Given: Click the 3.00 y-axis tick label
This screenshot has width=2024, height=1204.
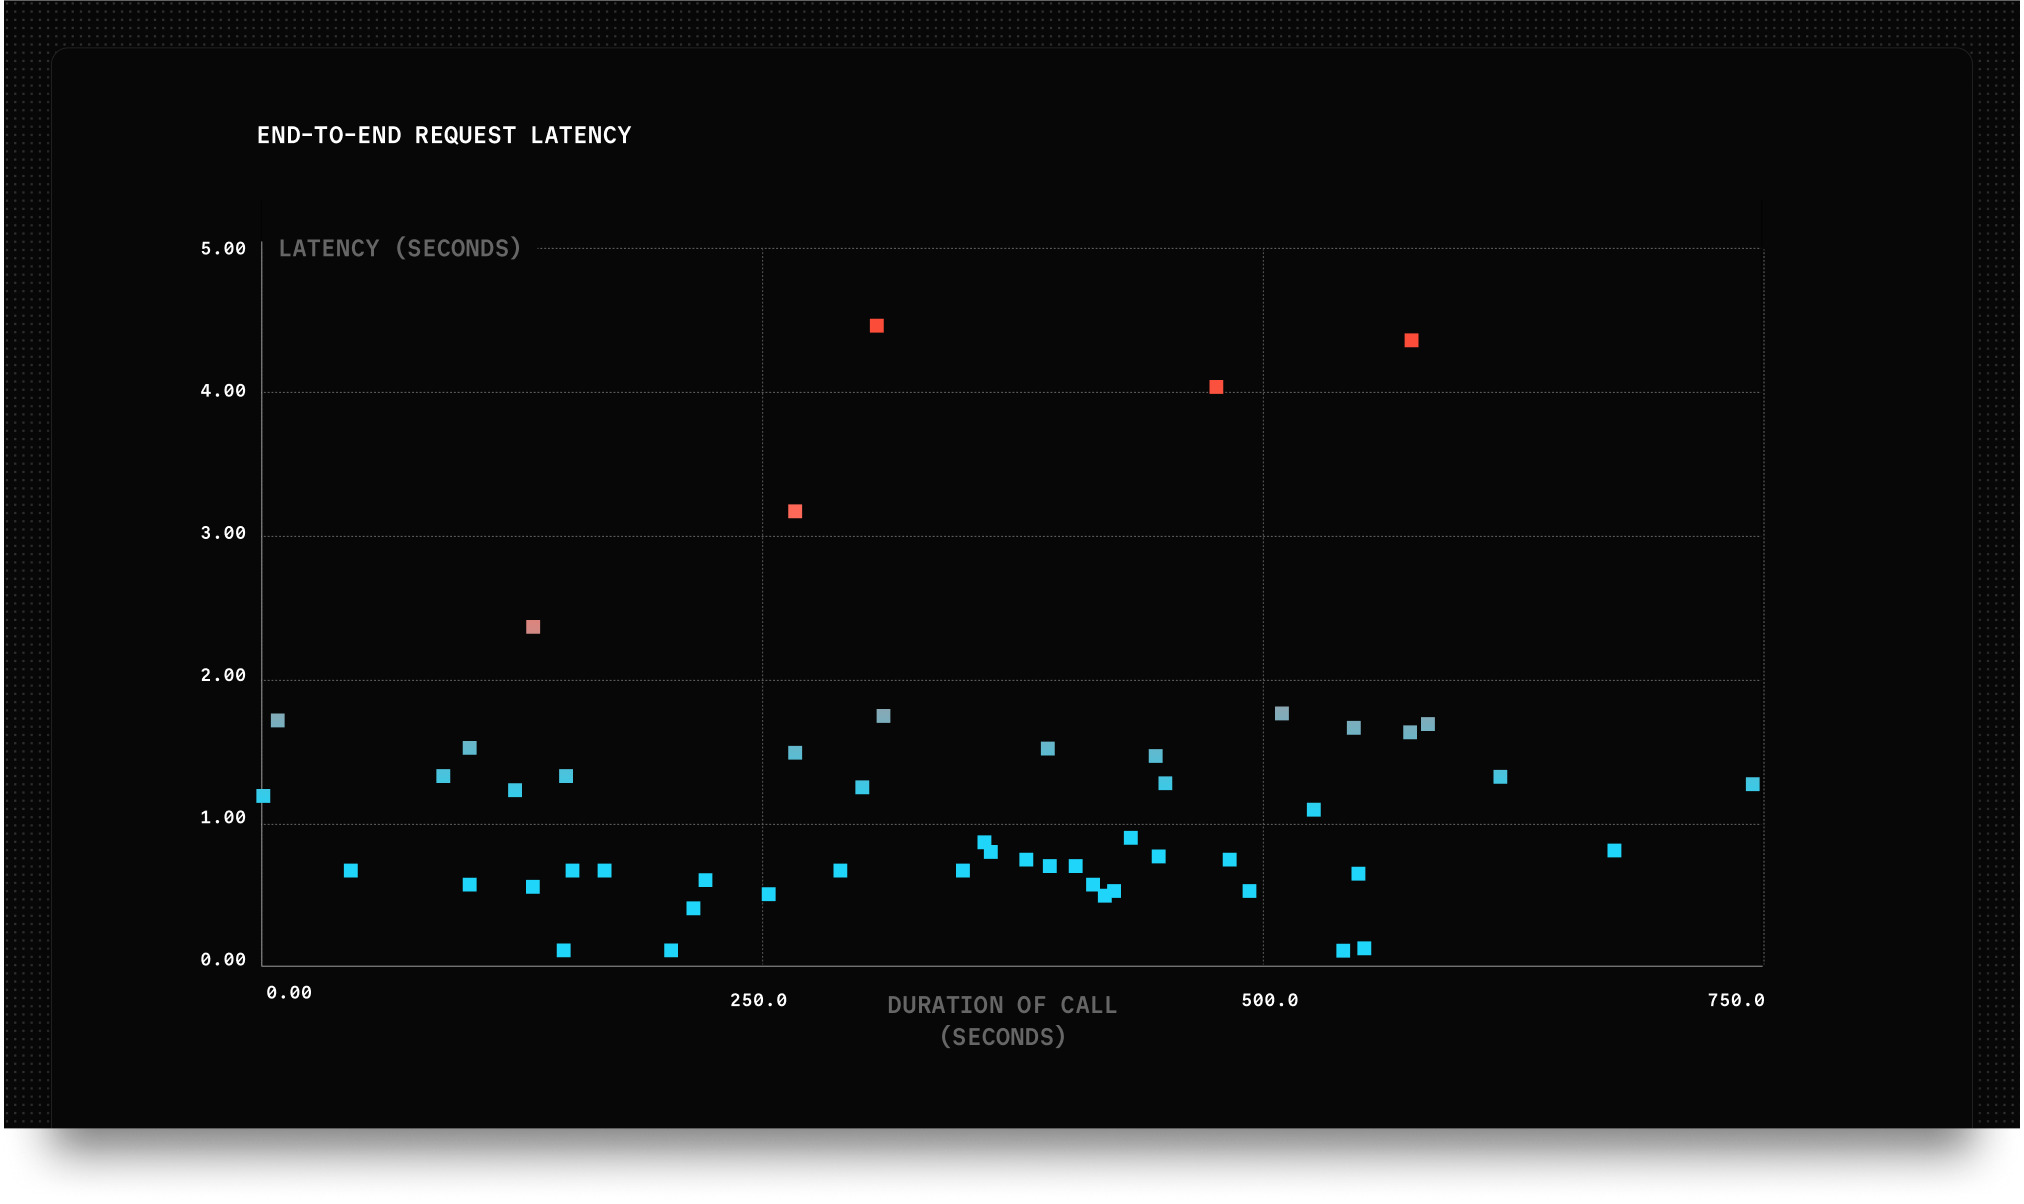Looking at the screenshot, I should point(223,534).
